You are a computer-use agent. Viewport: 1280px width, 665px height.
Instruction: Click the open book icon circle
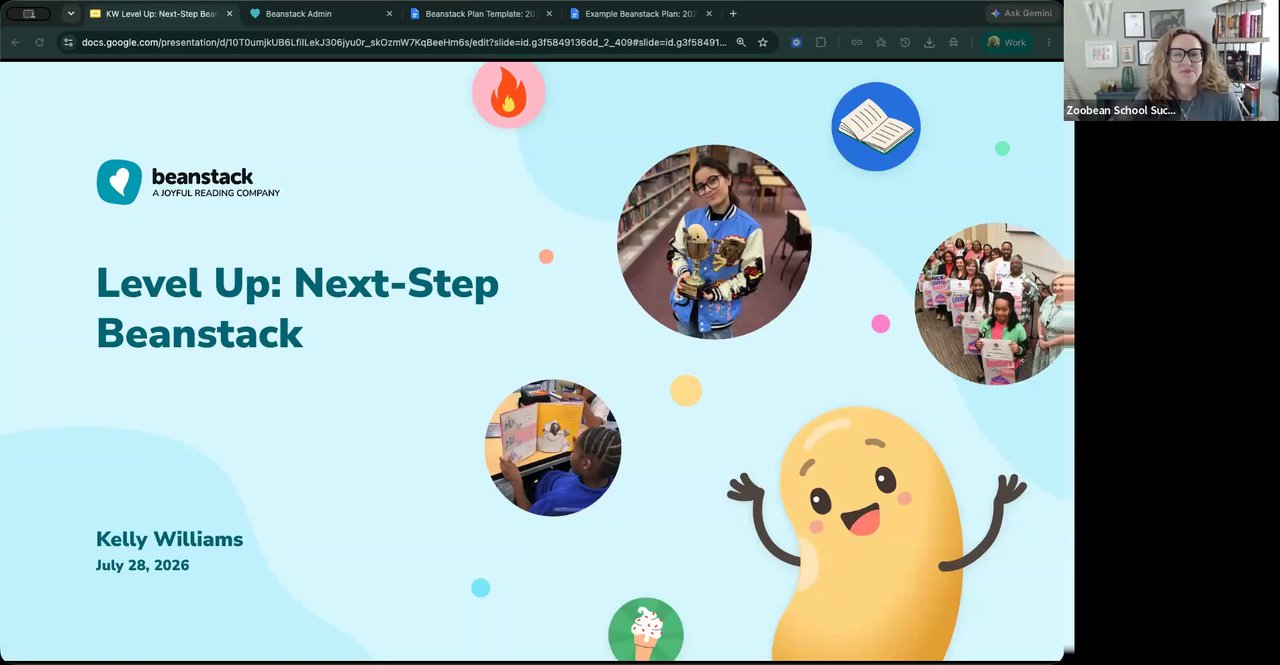point(876,127)
